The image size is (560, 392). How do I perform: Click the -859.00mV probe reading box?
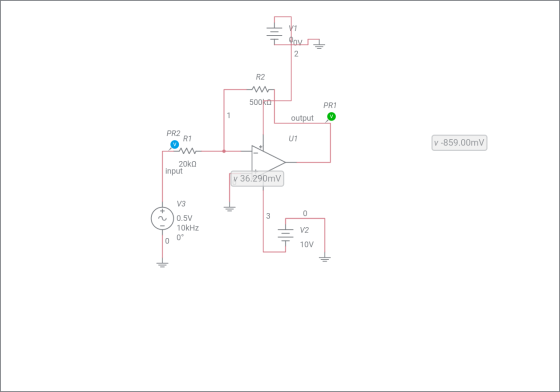459,143
